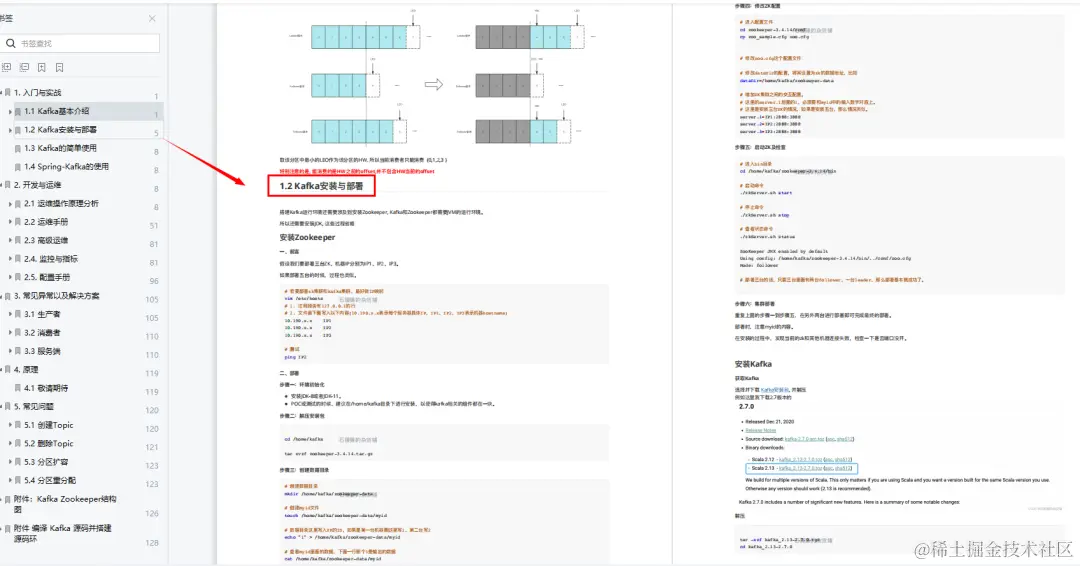1080x566 pixels.
Task: Expand the 1.2 Kafka安装与部署 bookmark
Action: pyautogui.click(x=10, y=129)
